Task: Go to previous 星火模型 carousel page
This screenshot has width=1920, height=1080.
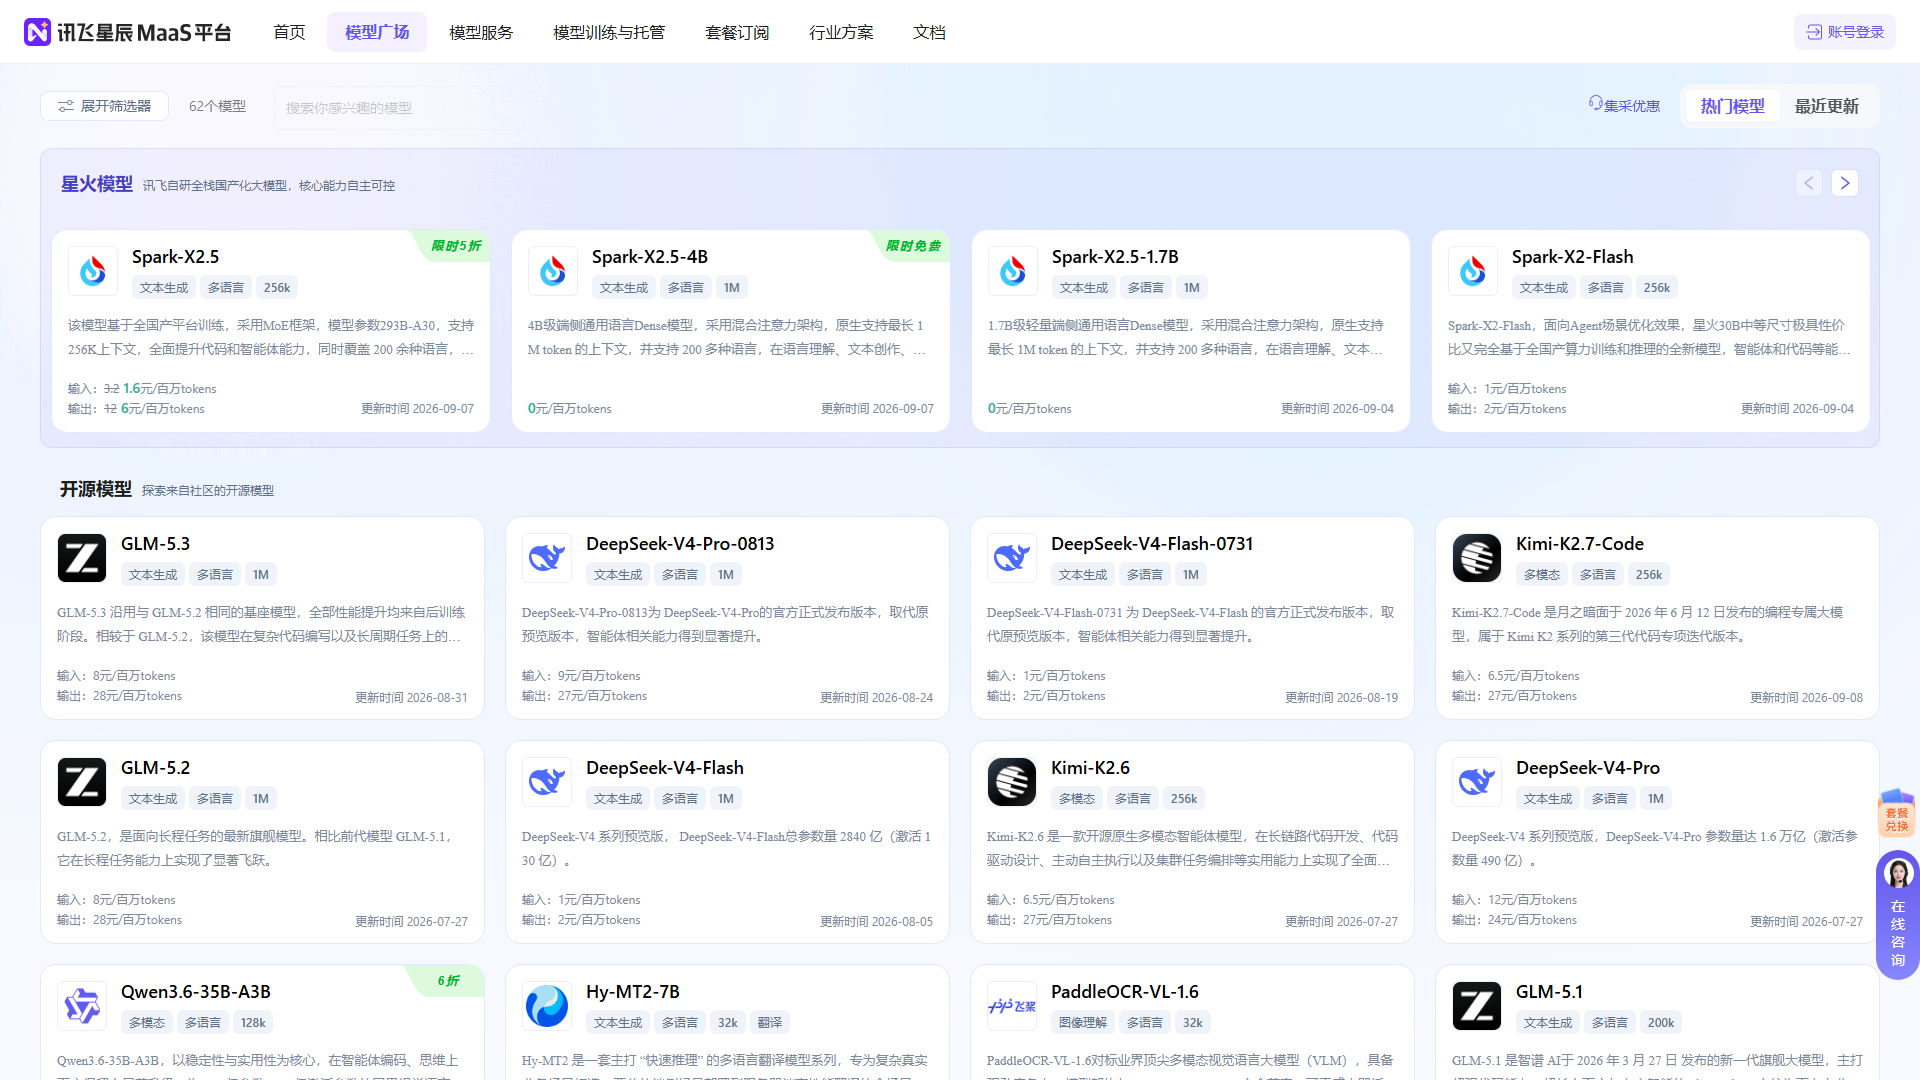Action: tap(1808, 183)
